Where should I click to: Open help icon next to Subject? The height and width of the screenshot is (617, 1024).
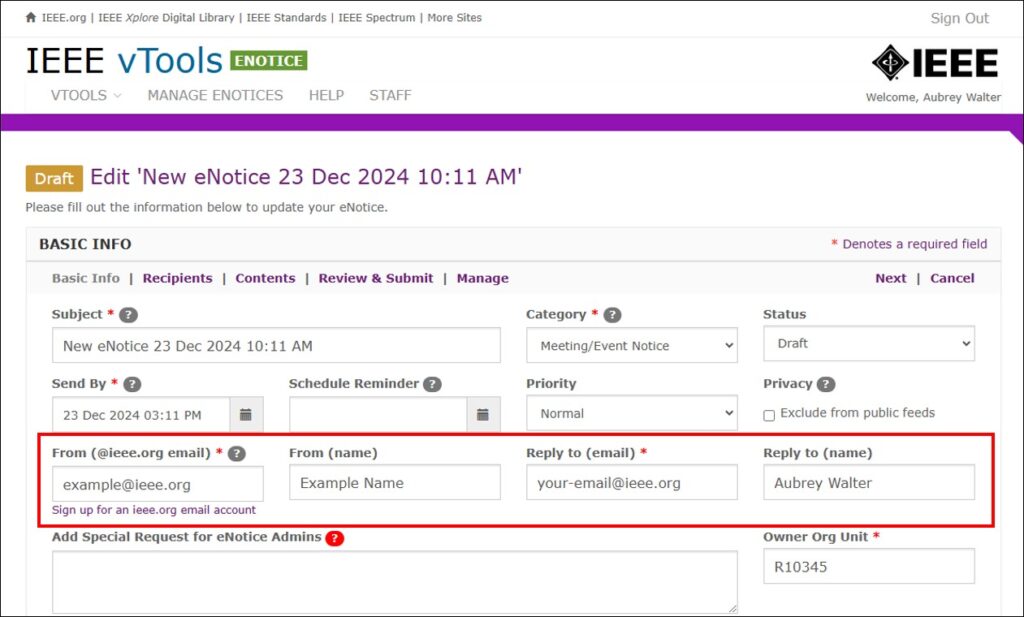129,315
